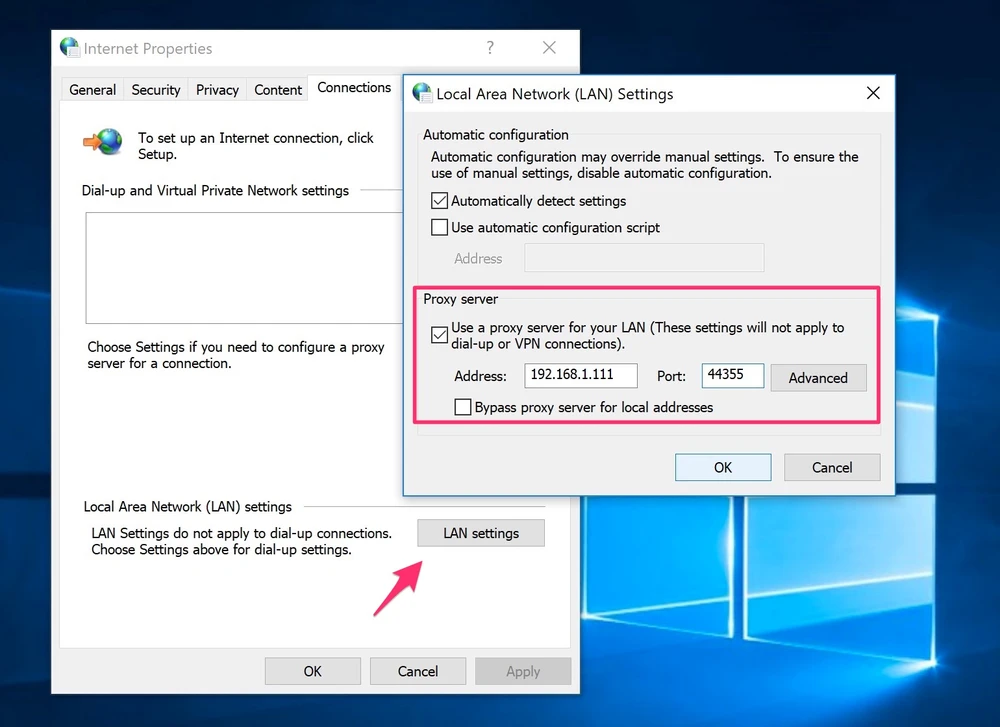Cancel the LAN Settings dialog
Viewport: 1000px width, 727px height.
pyautogui.click(x=831, y=467)
